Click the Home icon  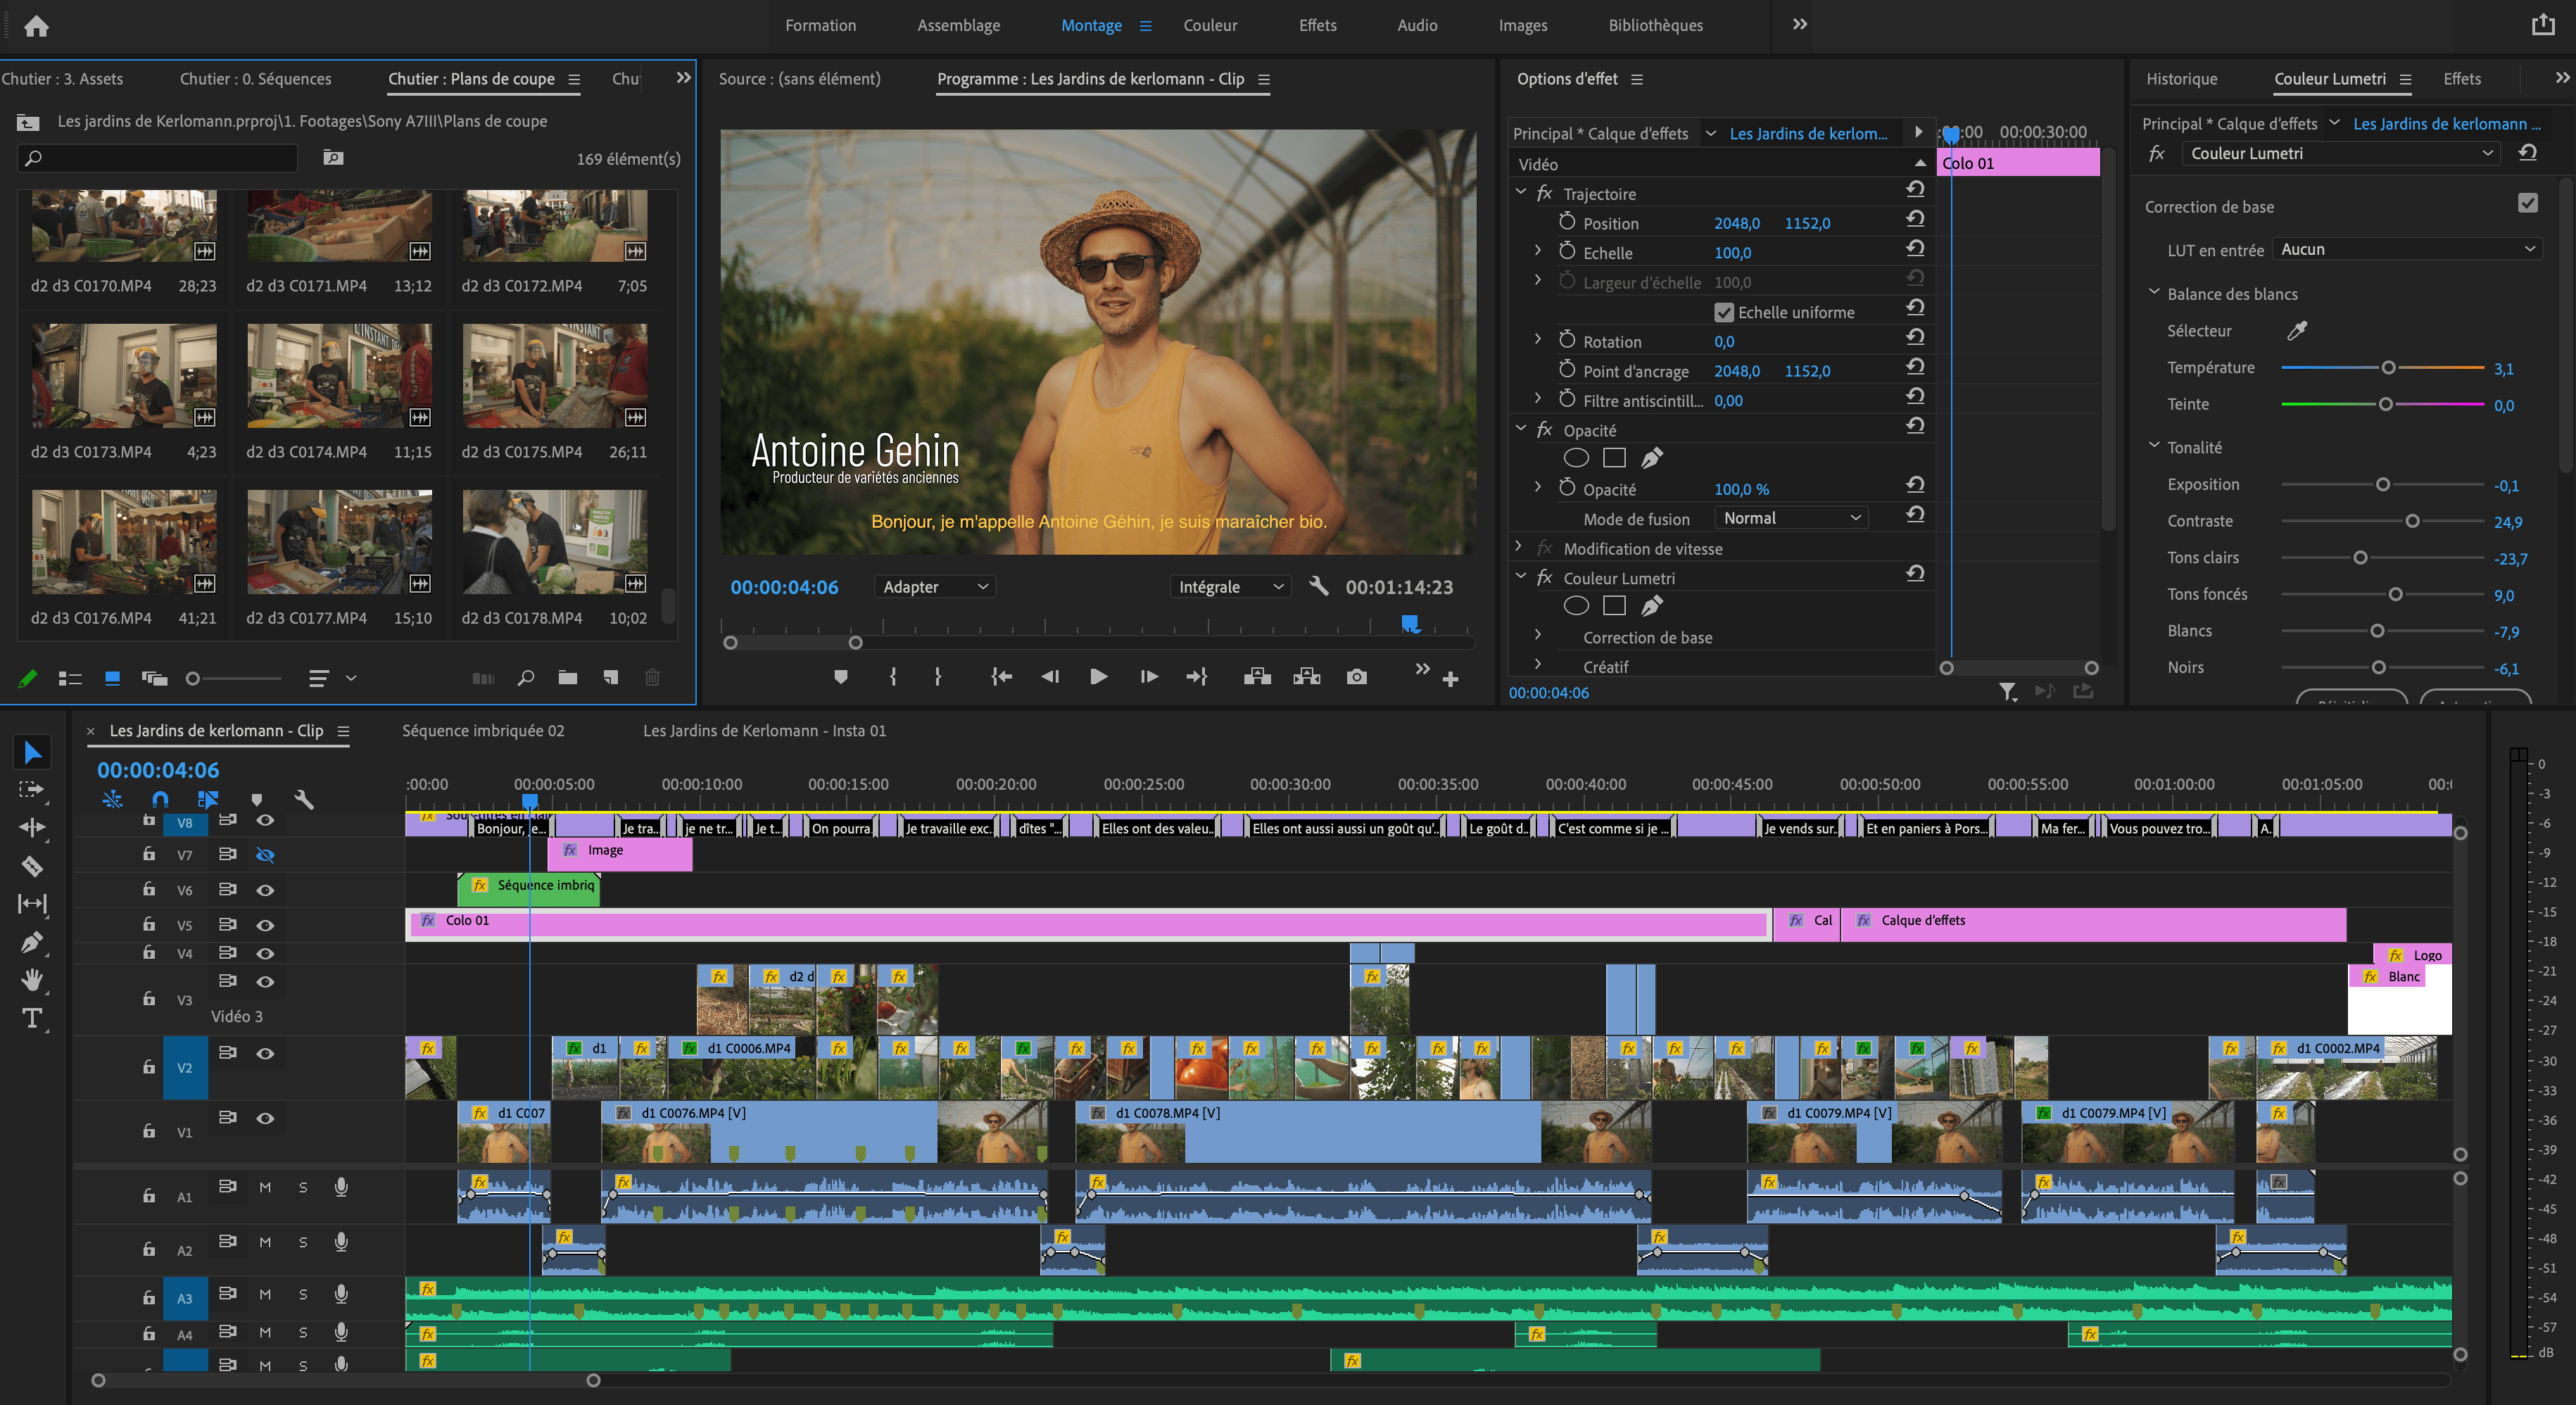click(x=36, y=26)
